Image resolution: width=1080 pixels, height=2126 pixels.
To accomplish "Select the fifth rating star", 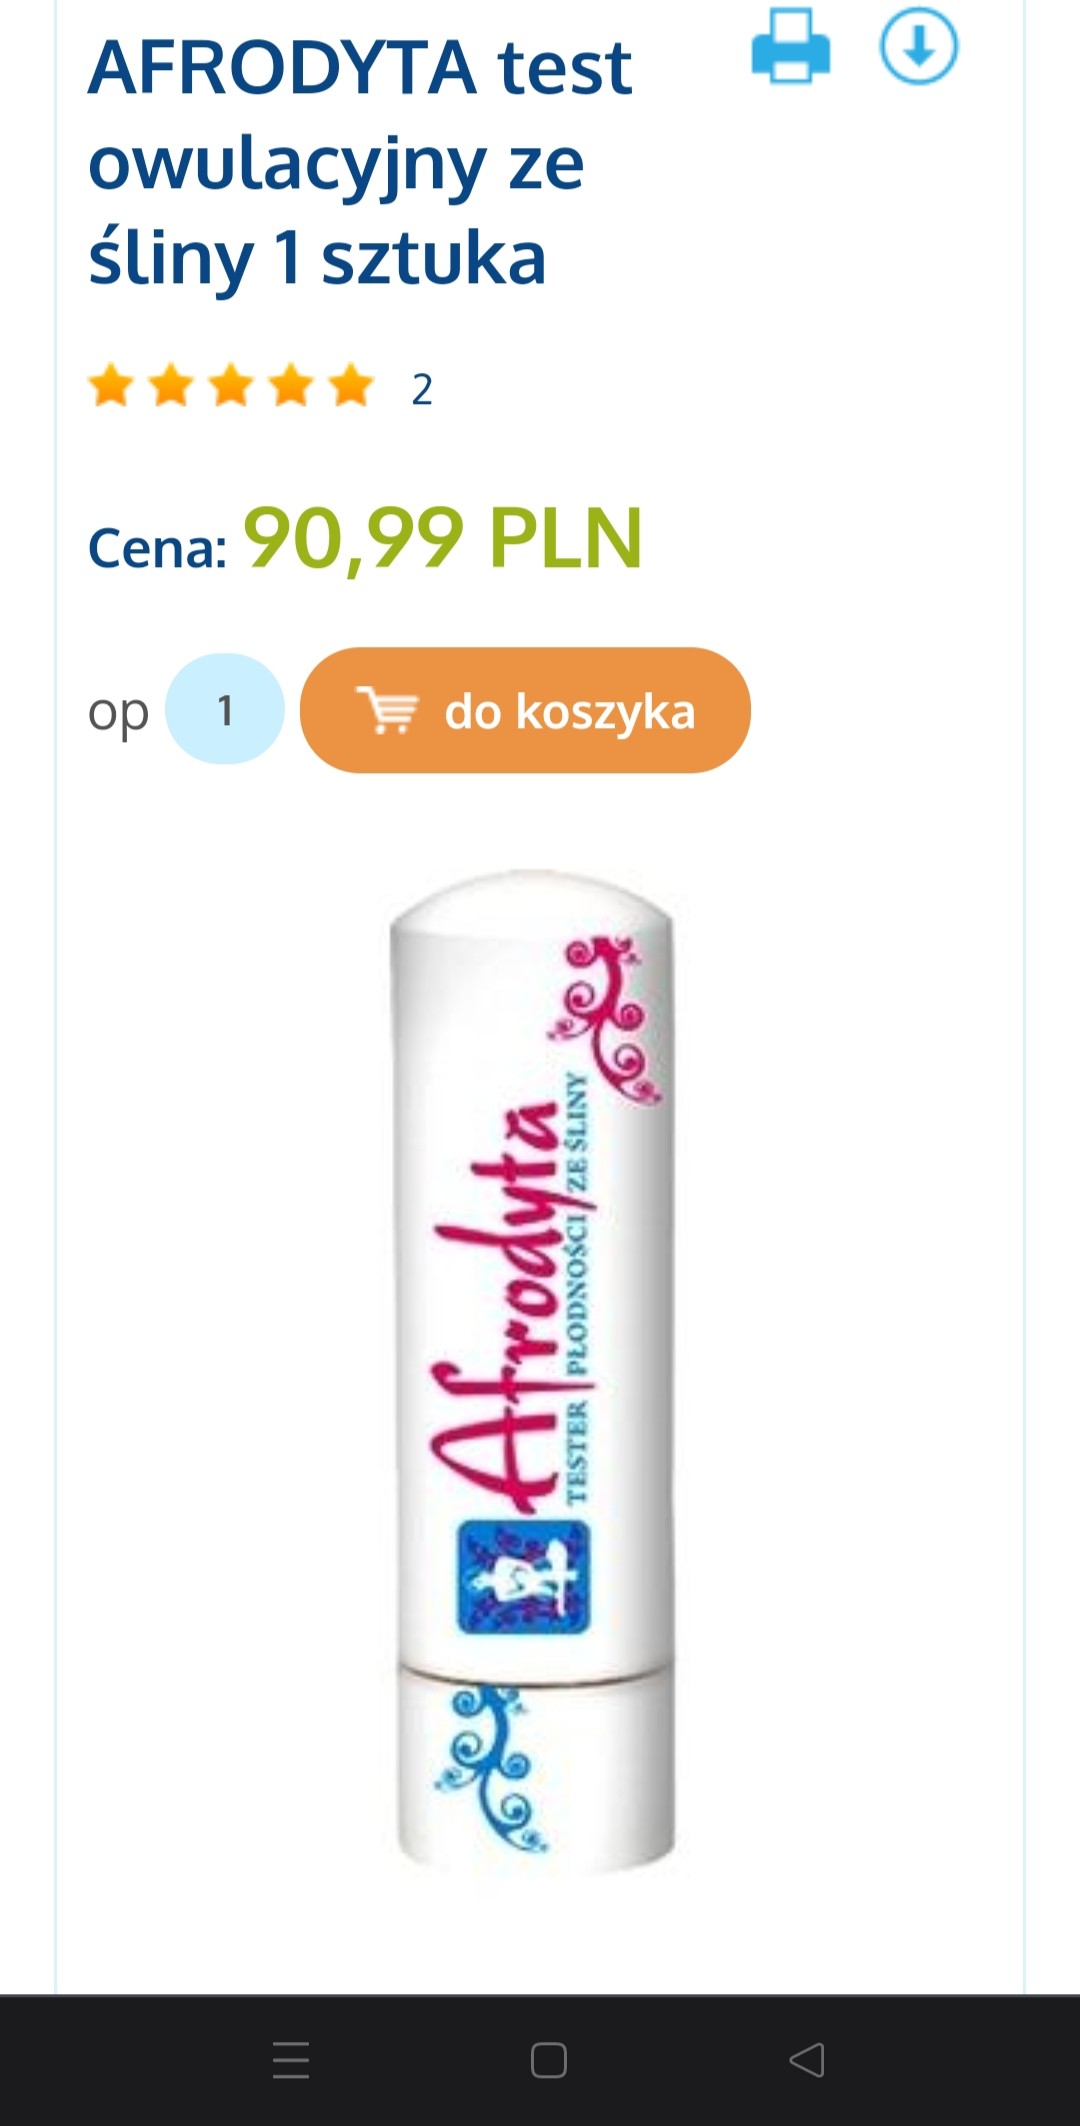I will click(351, 387).
